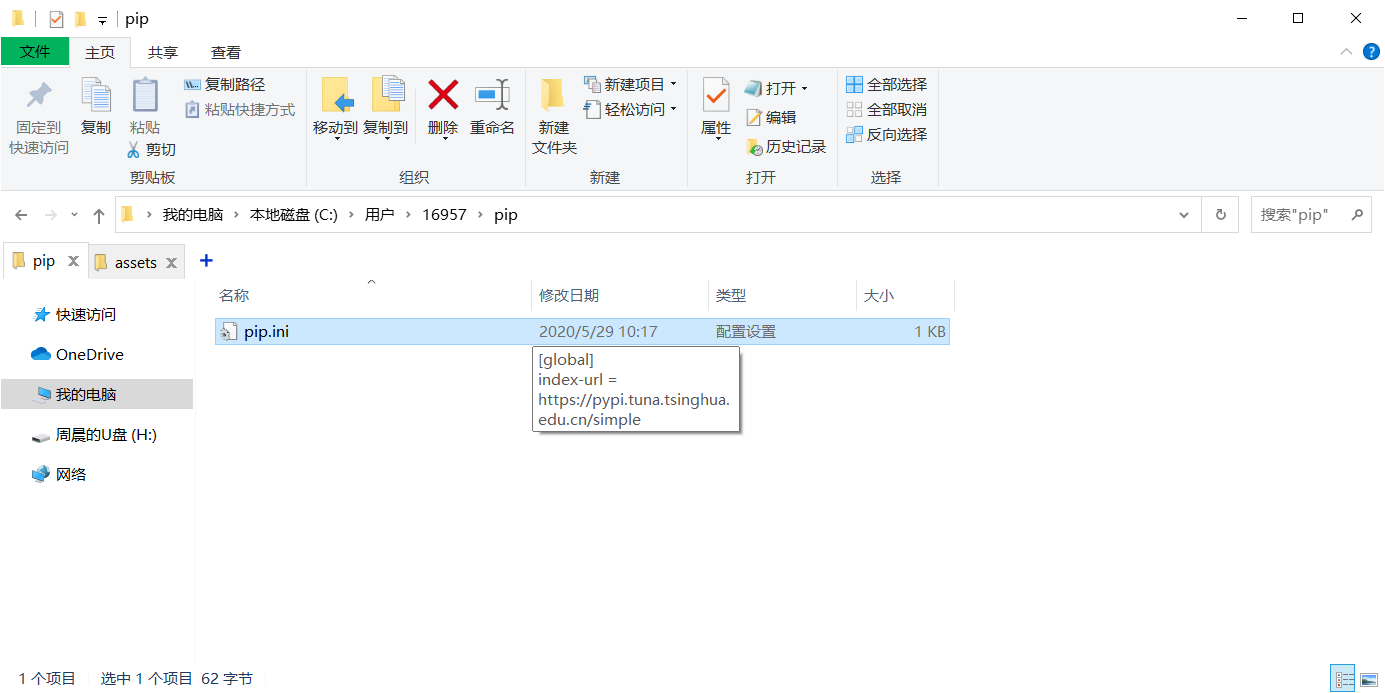Click 本地磁盘 (C:) breadcrumb
Screen dimensions: 1385x693
coord(294,215)
